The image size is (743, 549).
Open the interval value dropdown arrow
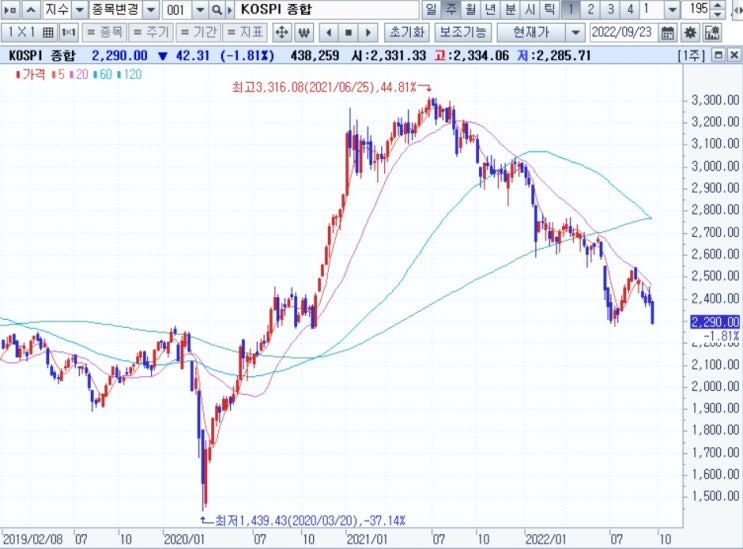coord(672,9)
